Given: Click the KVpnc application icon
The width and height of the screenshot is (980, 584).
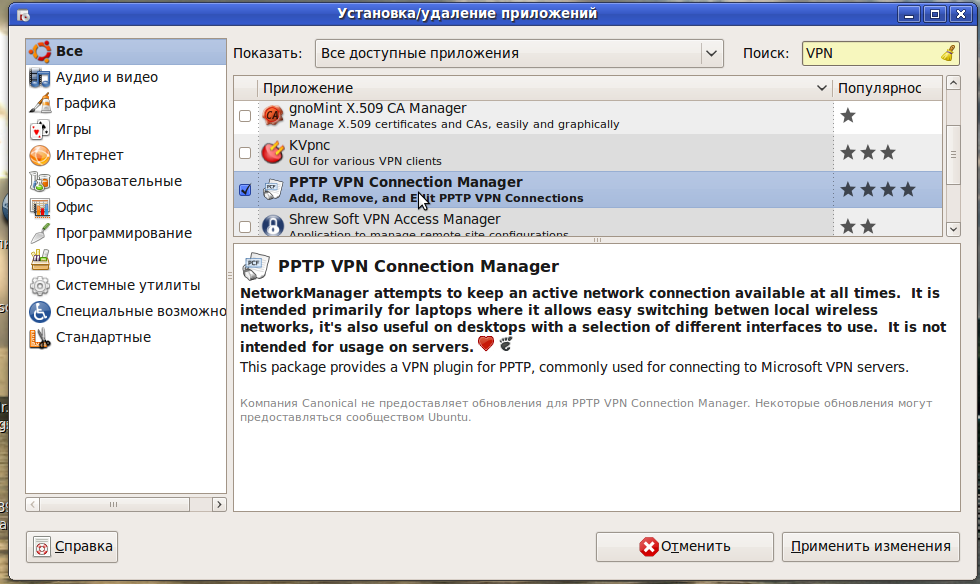Looking at the screenshot, I should [272, 153].
